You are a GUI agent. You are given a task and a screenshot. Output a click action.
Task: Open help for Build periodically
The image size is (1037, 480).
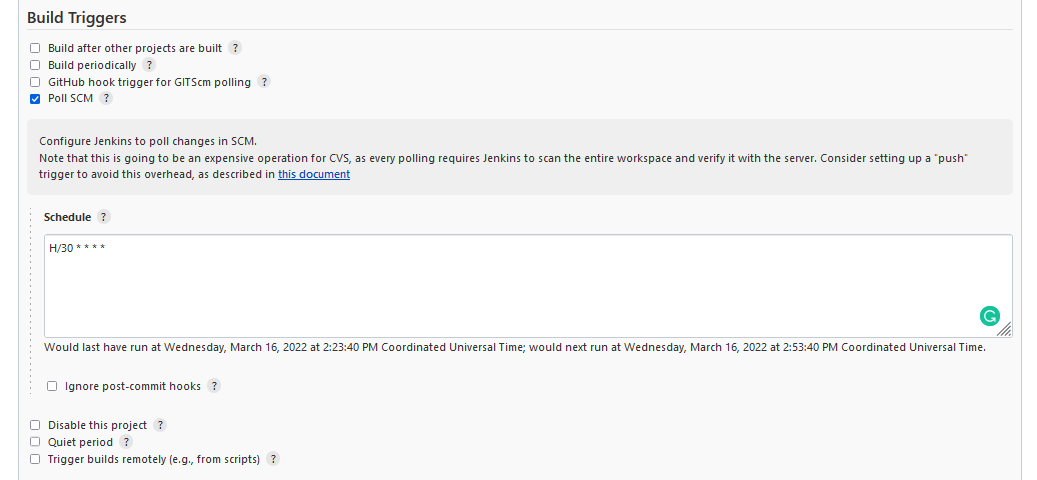click(149, 65)
